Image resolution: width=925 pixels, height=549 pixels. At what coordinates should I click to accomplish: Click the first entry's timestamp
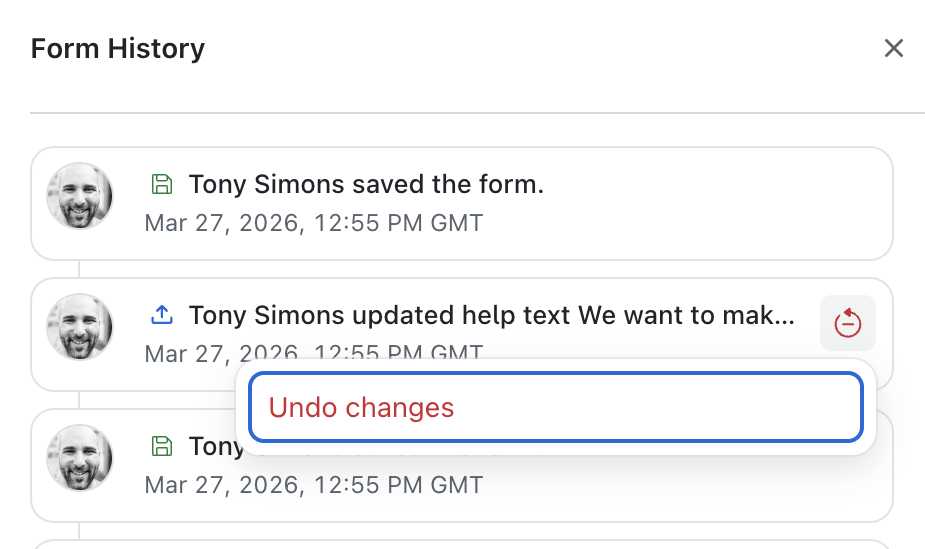[313, 222]
